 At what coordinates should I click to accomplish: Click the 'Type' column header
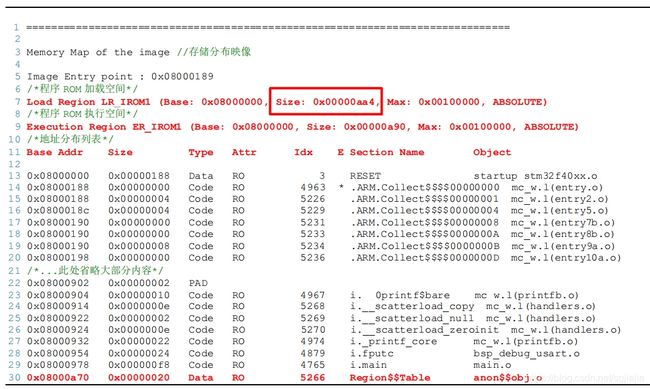click(201, 153)
